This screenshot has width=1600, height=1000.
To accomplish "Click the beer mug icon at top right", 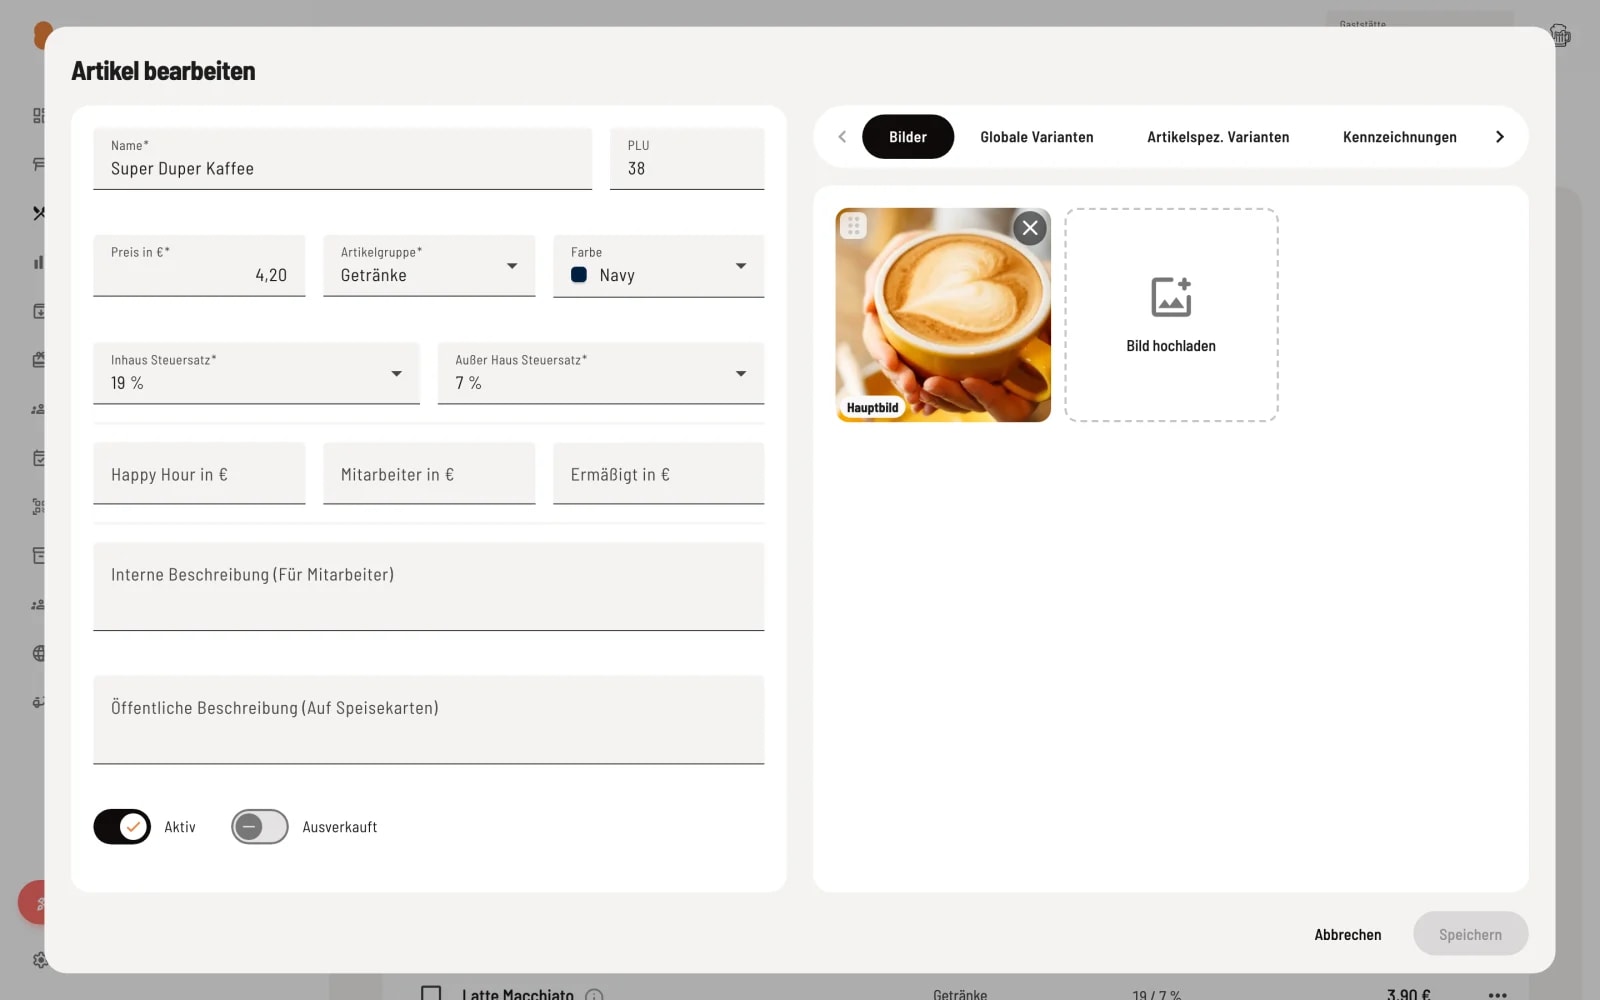I will (1560, 36).
